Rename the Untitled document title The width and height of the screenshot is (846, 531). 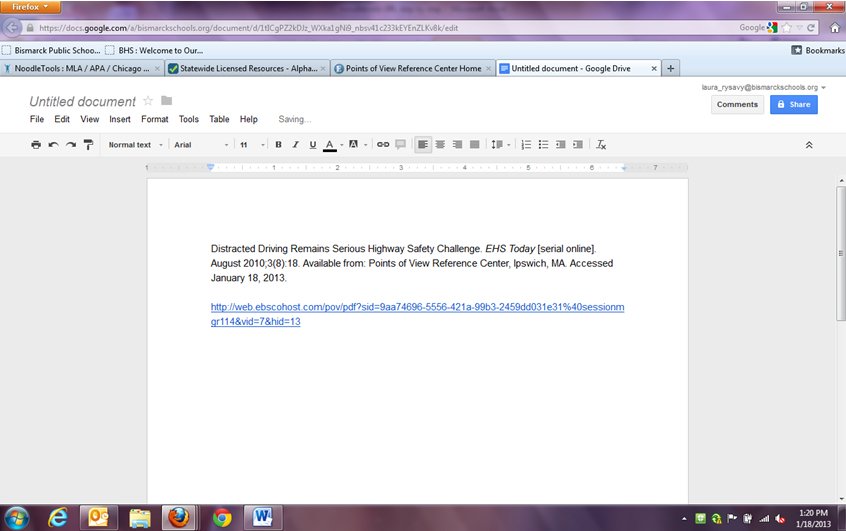(83, 101)
